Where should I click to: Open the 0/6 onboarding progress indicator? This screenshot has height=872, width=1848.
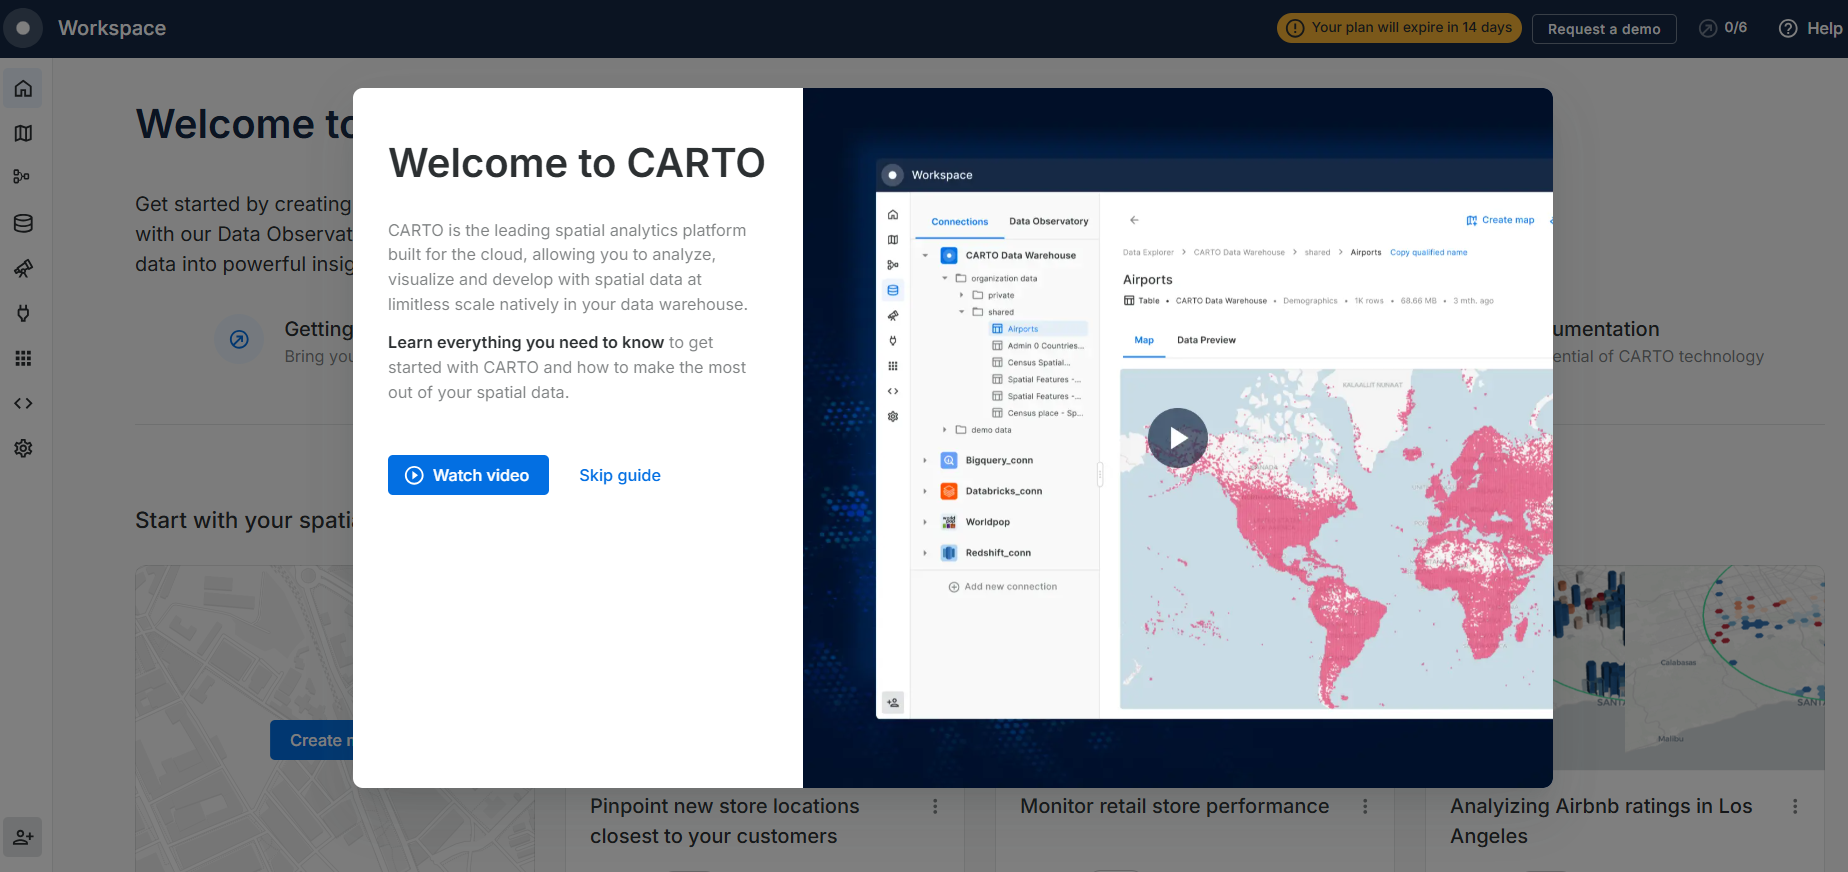1723,28
